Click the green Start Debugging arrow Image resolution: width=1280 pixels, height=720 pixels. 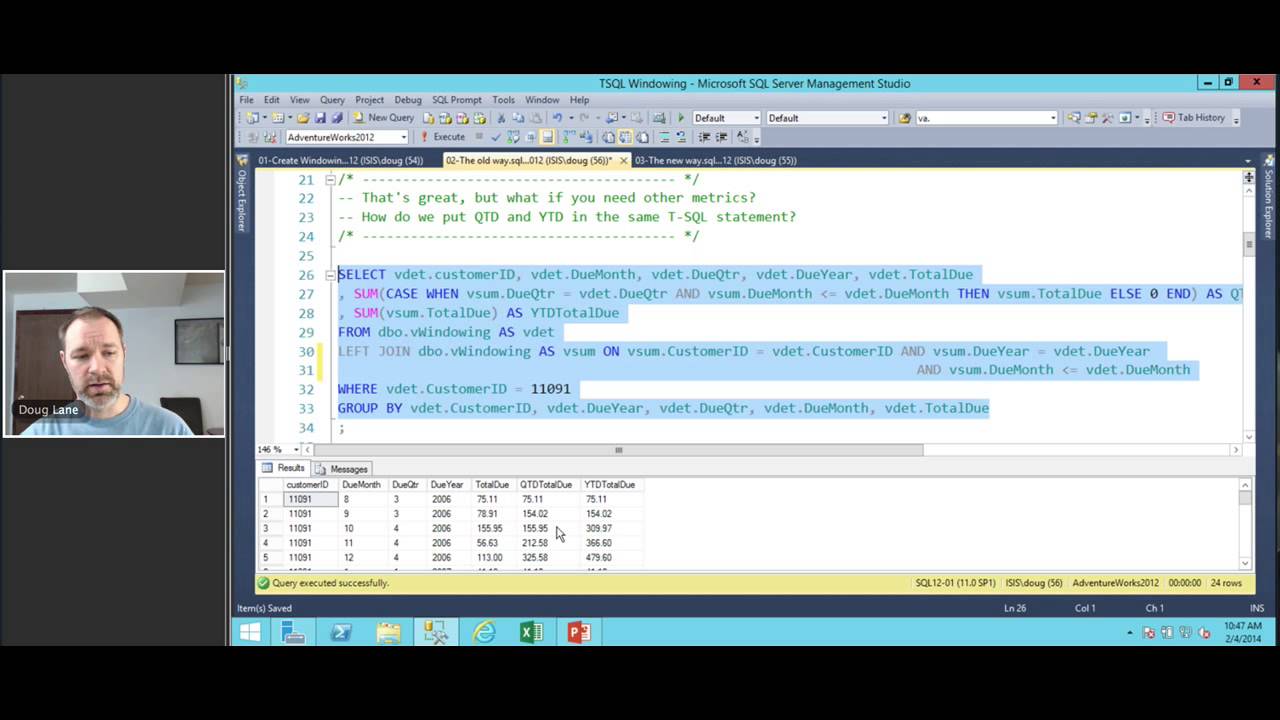[680, 117]
